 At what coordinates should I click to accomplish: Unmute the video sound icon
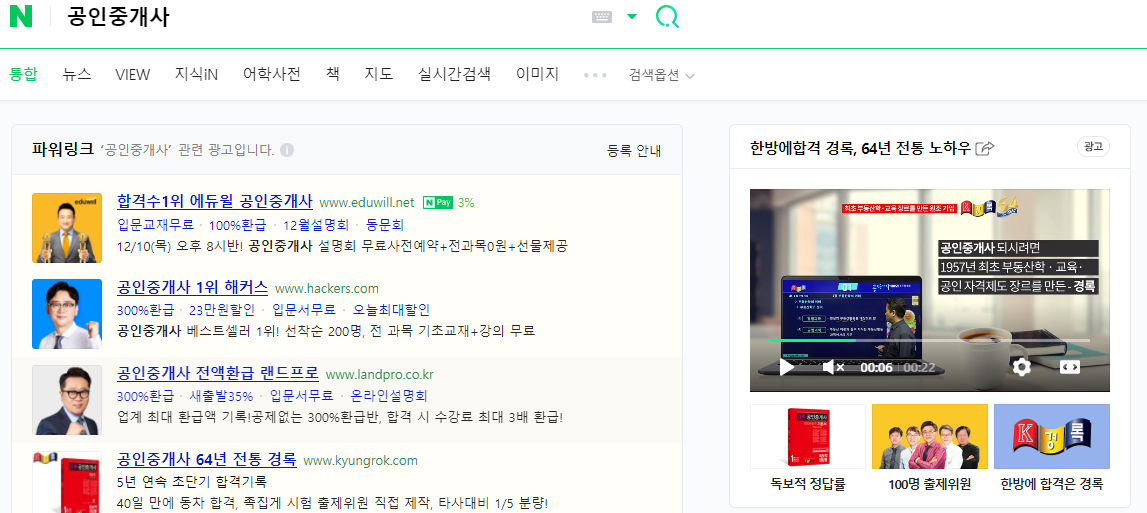pyautogui.click(x=833, y=367)
